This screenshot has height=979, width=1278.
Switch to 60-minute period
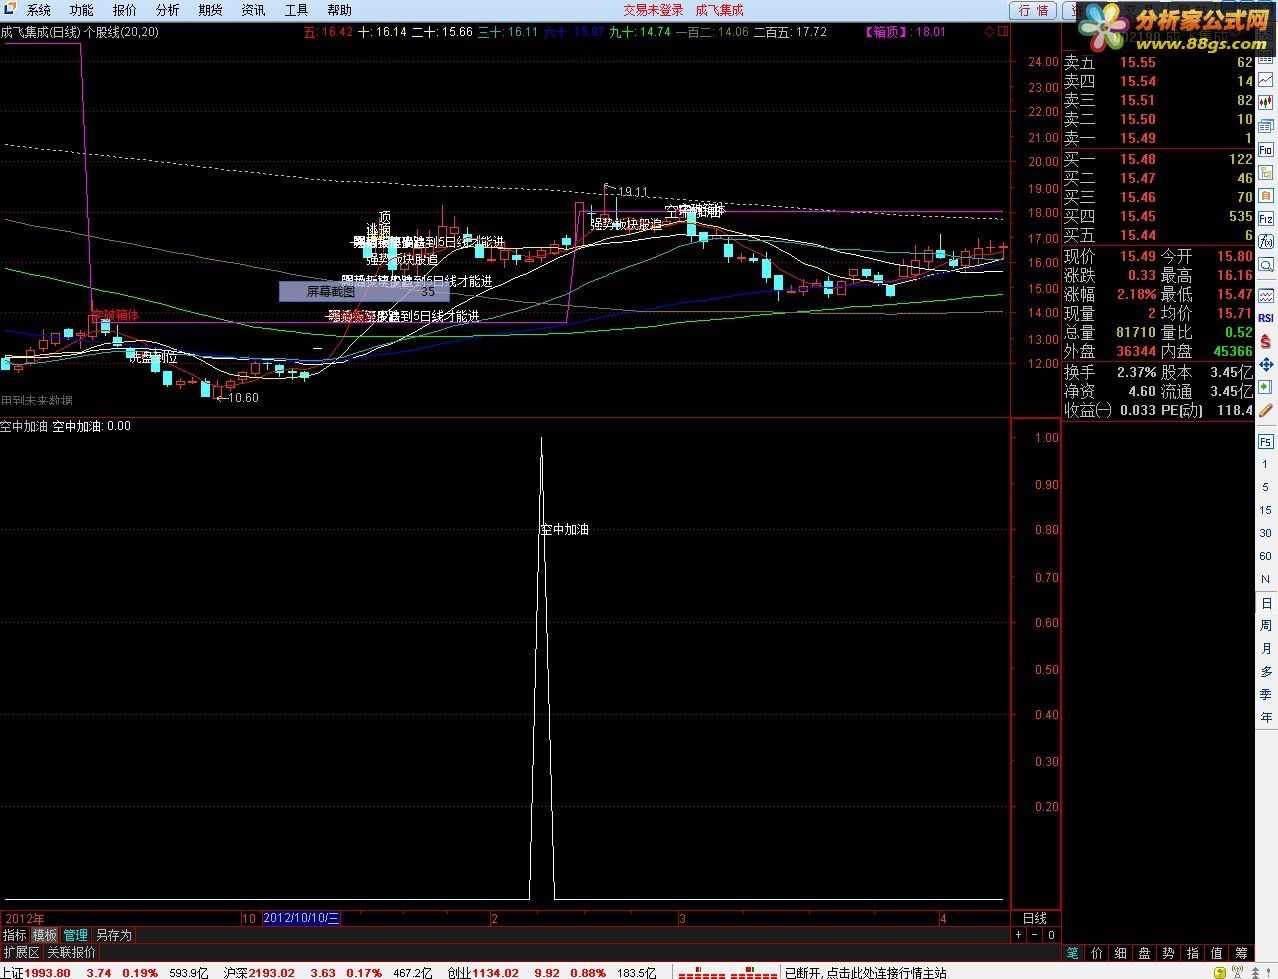point(1265,556)
